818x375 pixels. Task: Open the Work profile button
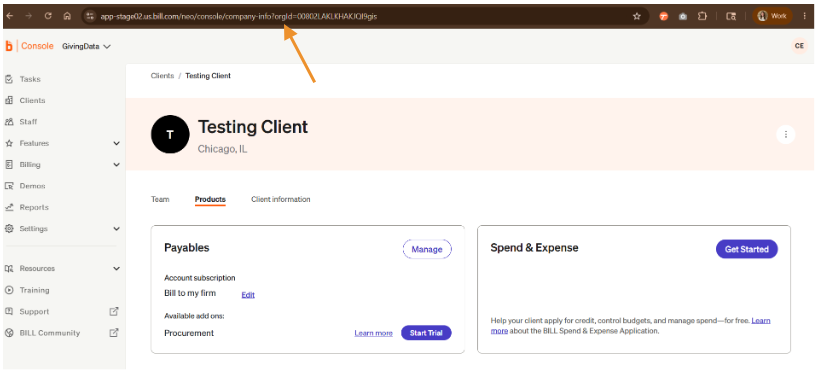772,16
